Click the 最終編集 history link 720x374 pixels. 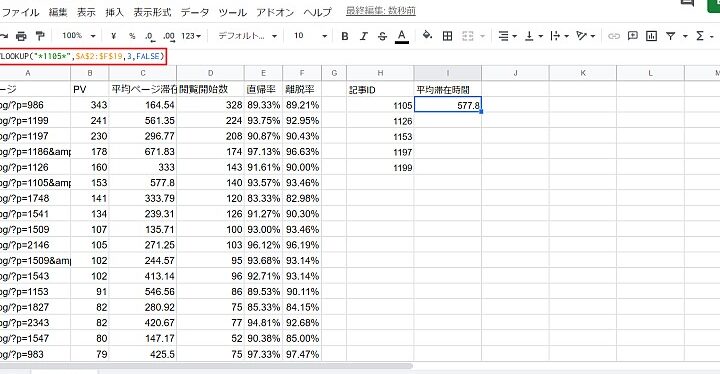[381, 11]
